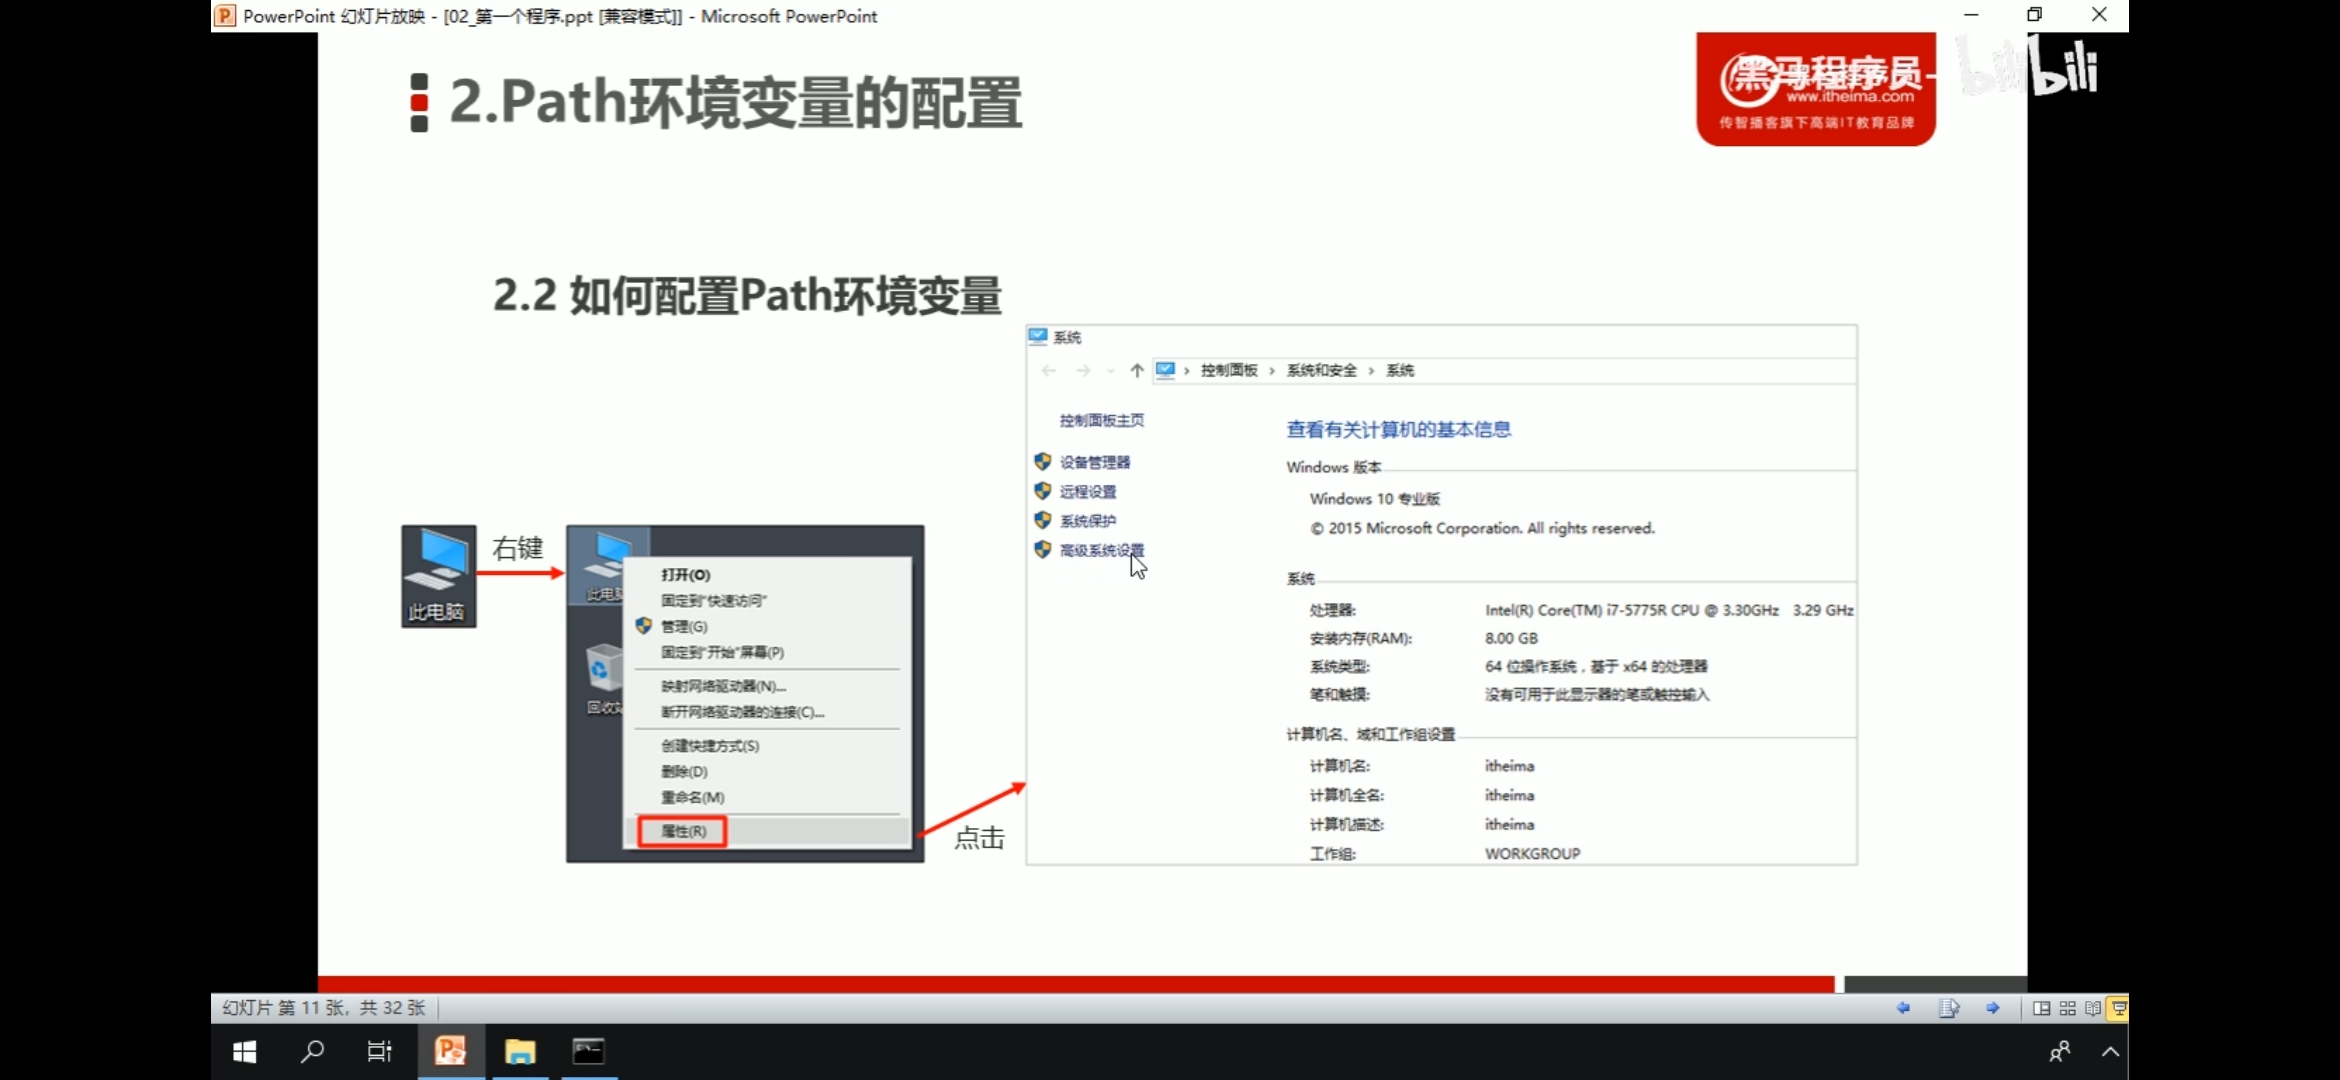
Task: Click the slide heading about Path configuration
Action: pos(735,103)
